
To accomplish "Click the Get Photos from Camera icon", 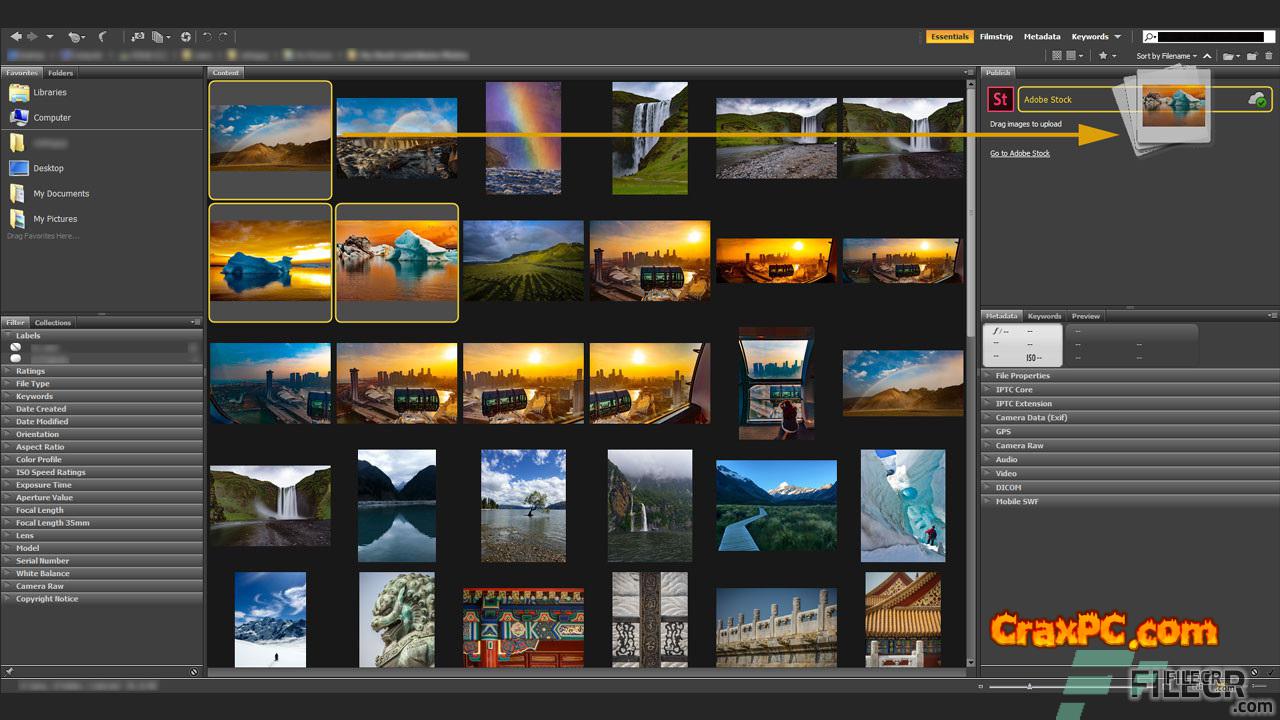I will (138, 37).
